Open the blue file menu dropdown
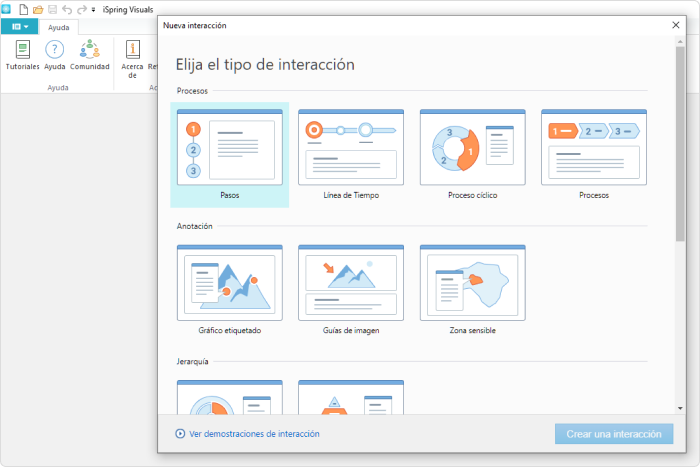 (x=20, y=27)
